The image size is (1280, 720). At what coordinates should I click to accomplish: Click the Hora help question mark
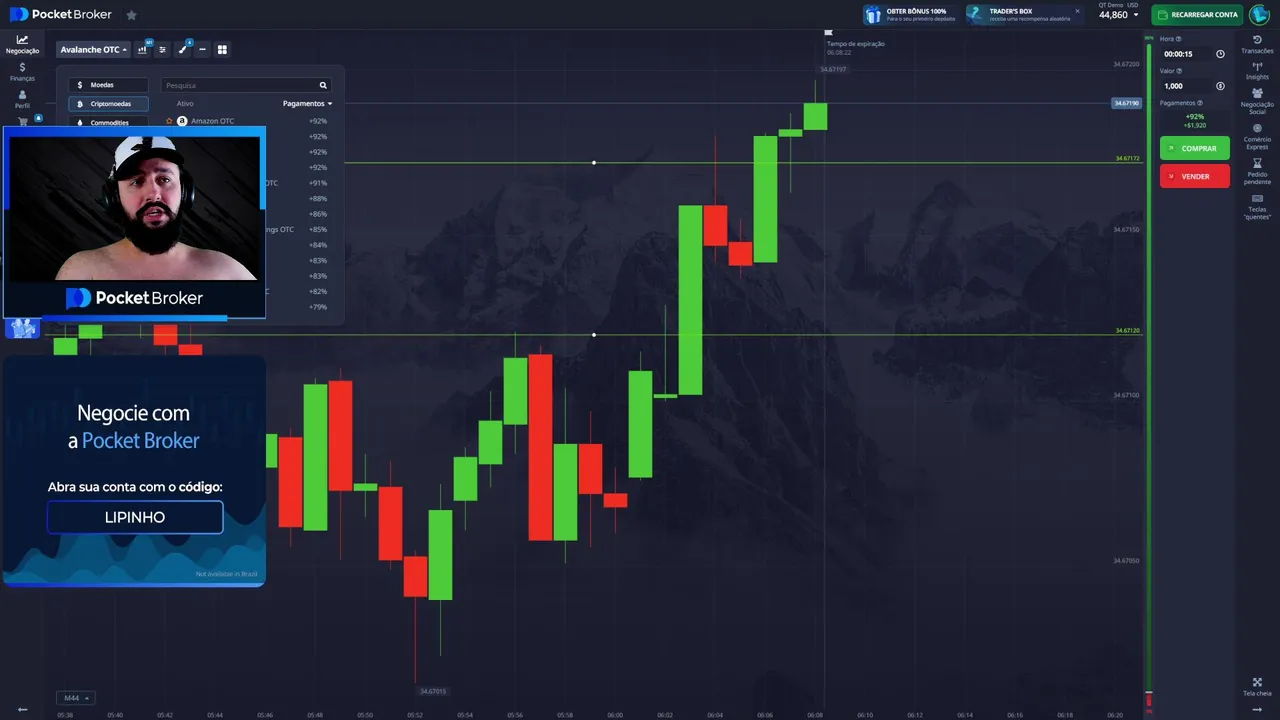1179,39
